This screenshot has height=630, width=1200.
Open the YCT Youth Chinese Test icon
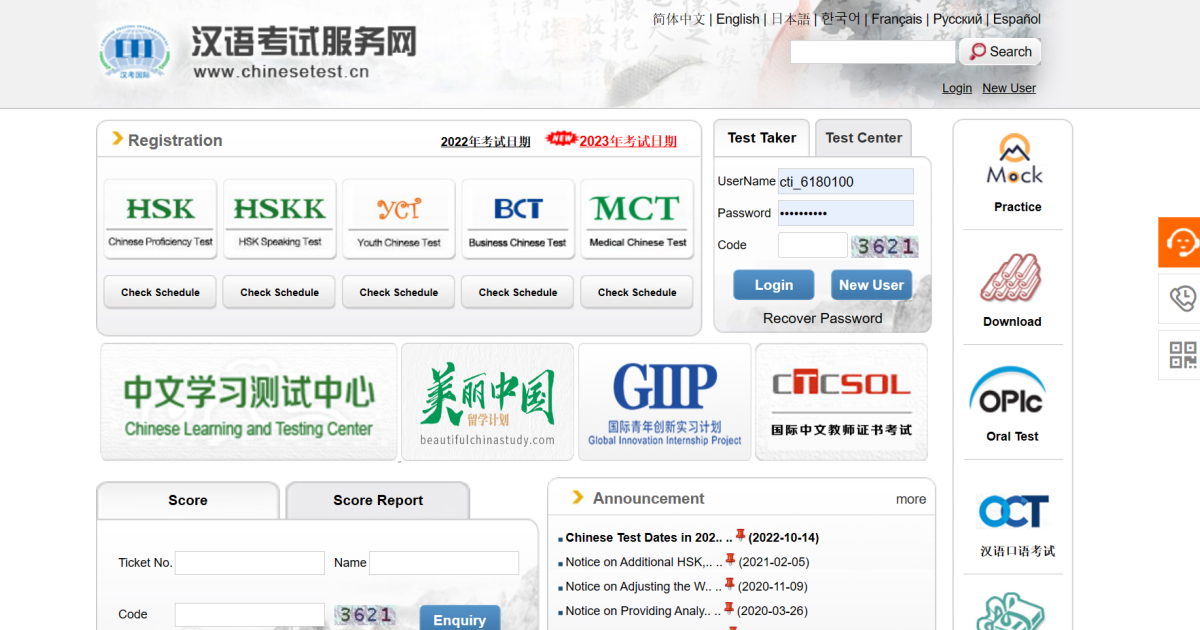398,219
